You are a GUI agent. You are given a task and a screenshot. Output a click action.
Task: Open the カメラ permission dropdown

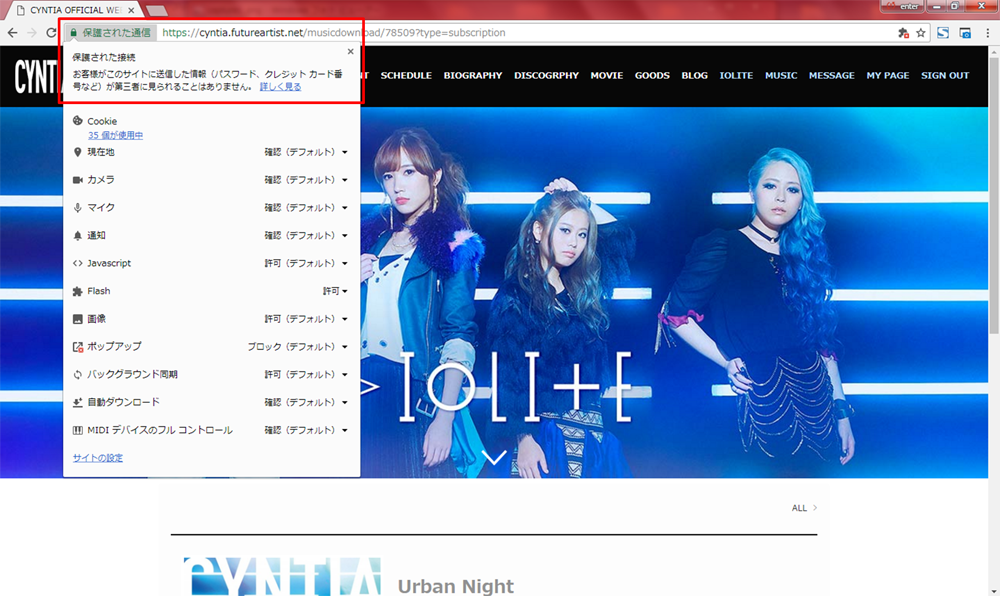306,180
